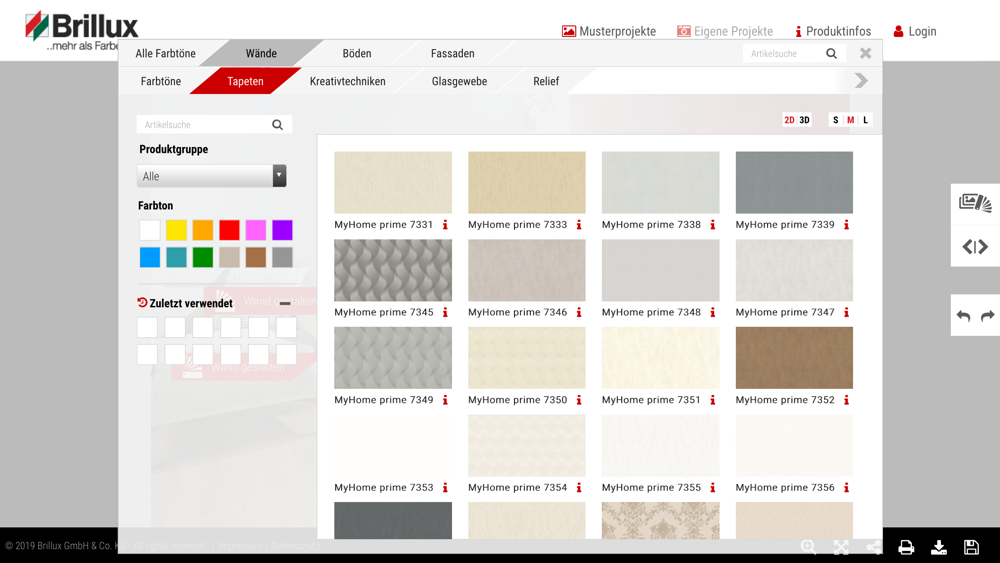Select MyHome prime 7339 wallpaper thumbnail

(794, 182)
